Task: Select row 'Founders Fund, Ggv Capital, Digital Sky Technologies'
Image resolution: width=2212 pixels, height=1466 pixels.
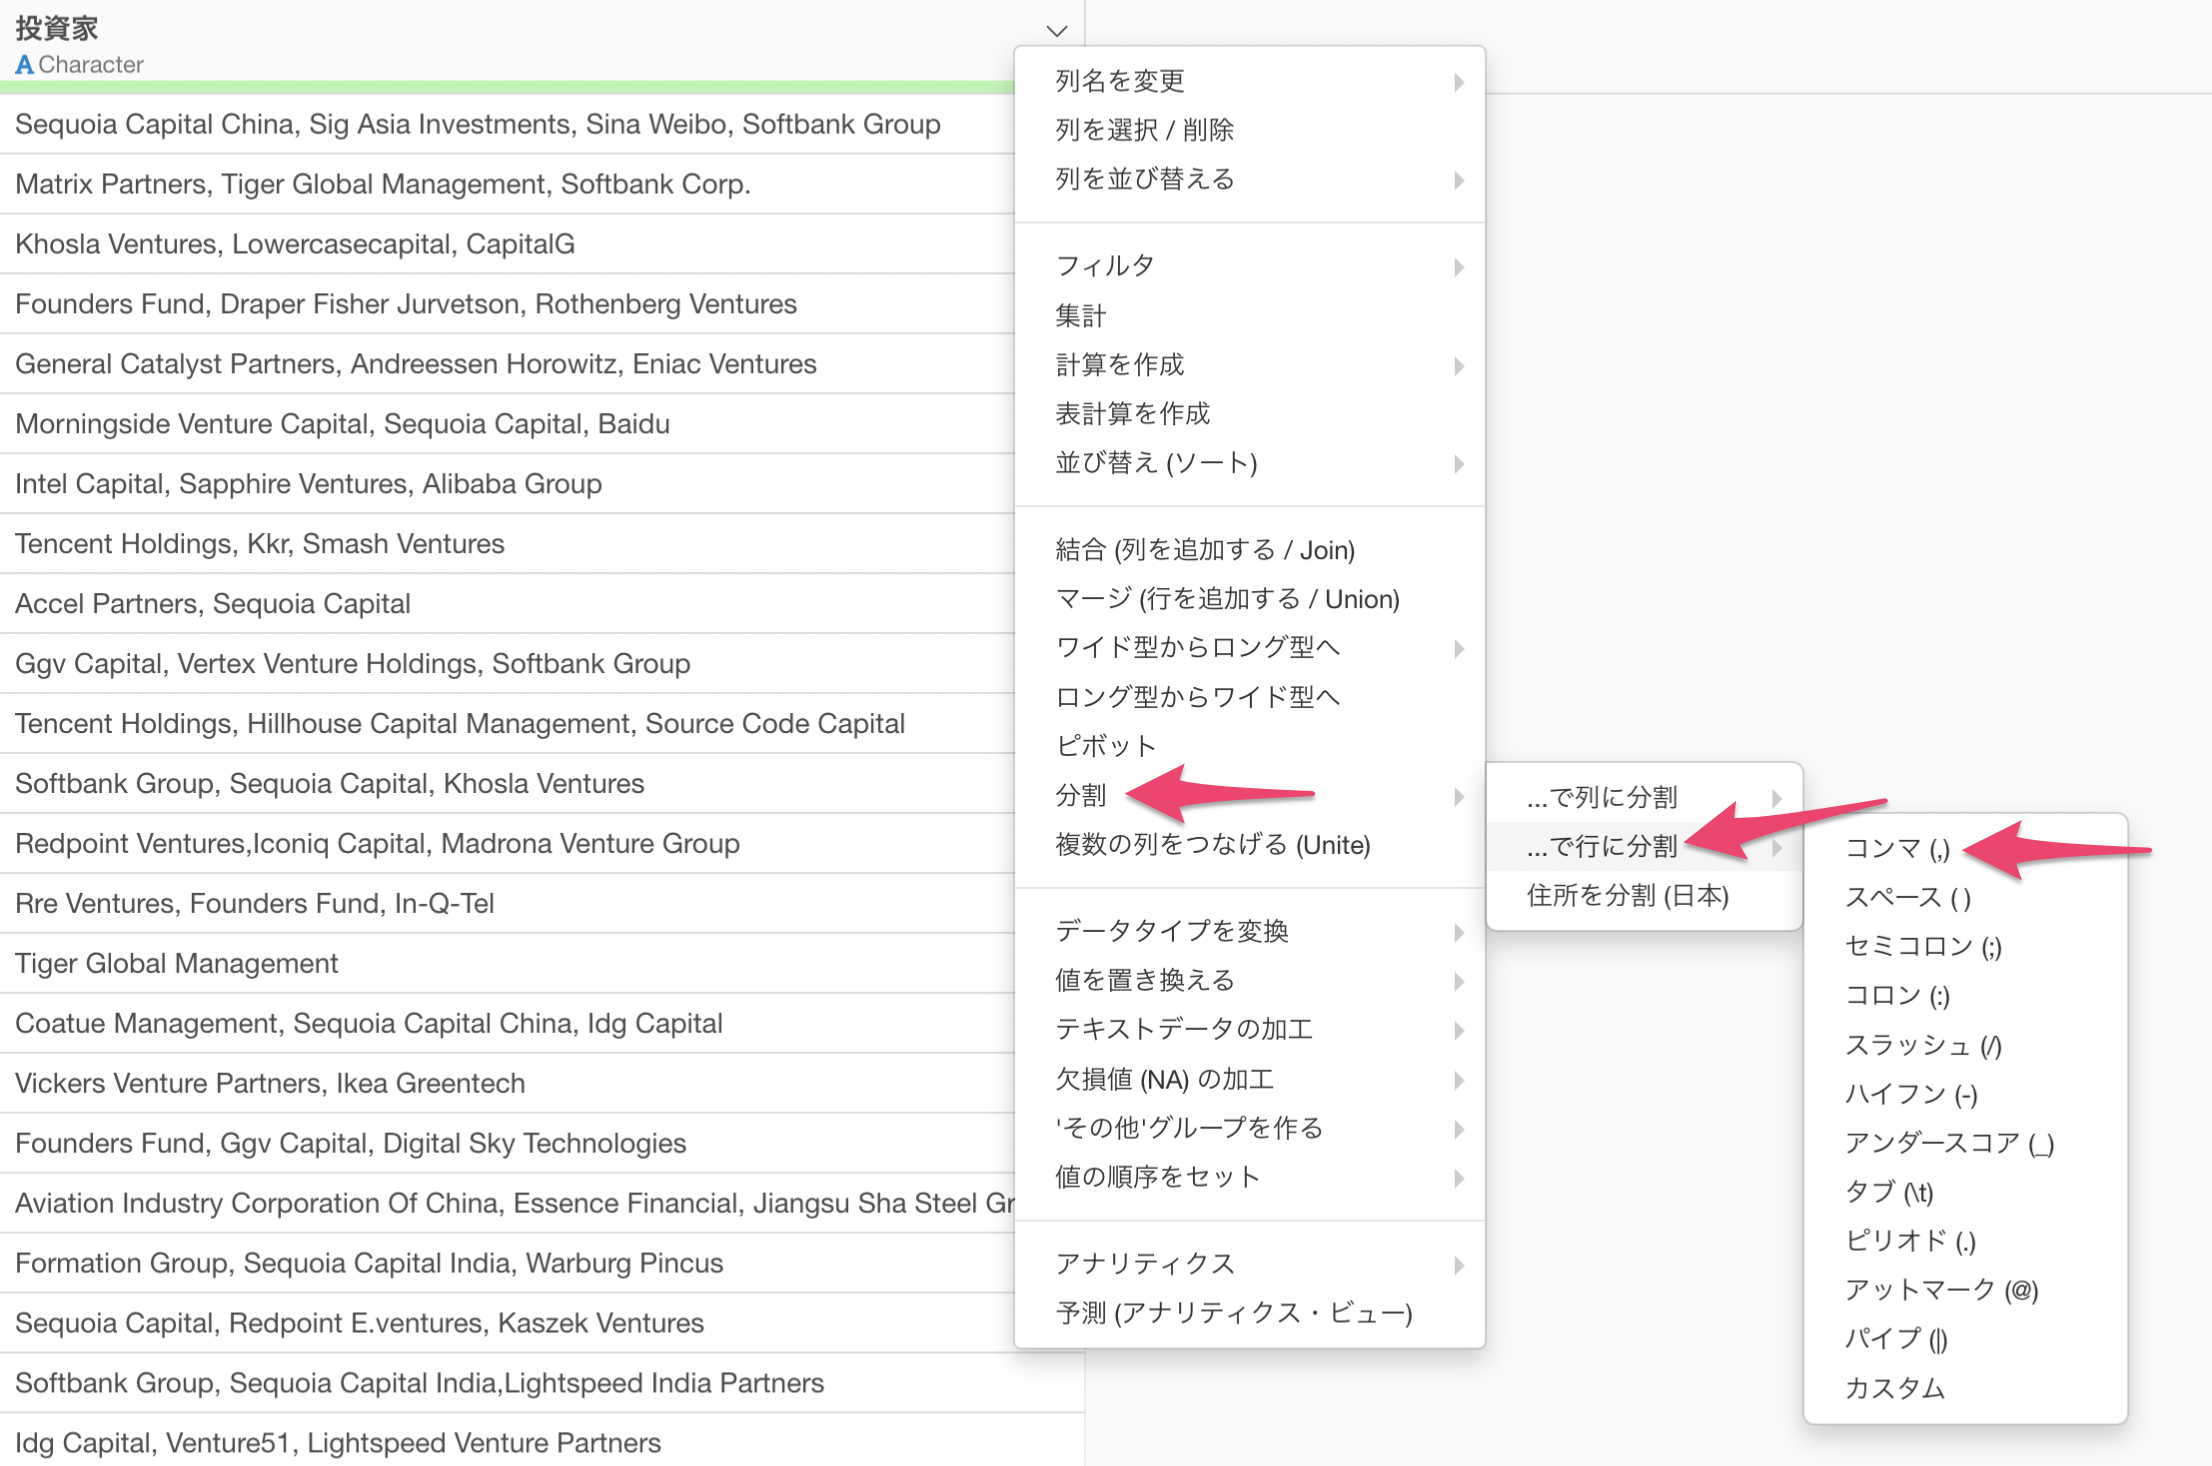Action: [507, 1144]
